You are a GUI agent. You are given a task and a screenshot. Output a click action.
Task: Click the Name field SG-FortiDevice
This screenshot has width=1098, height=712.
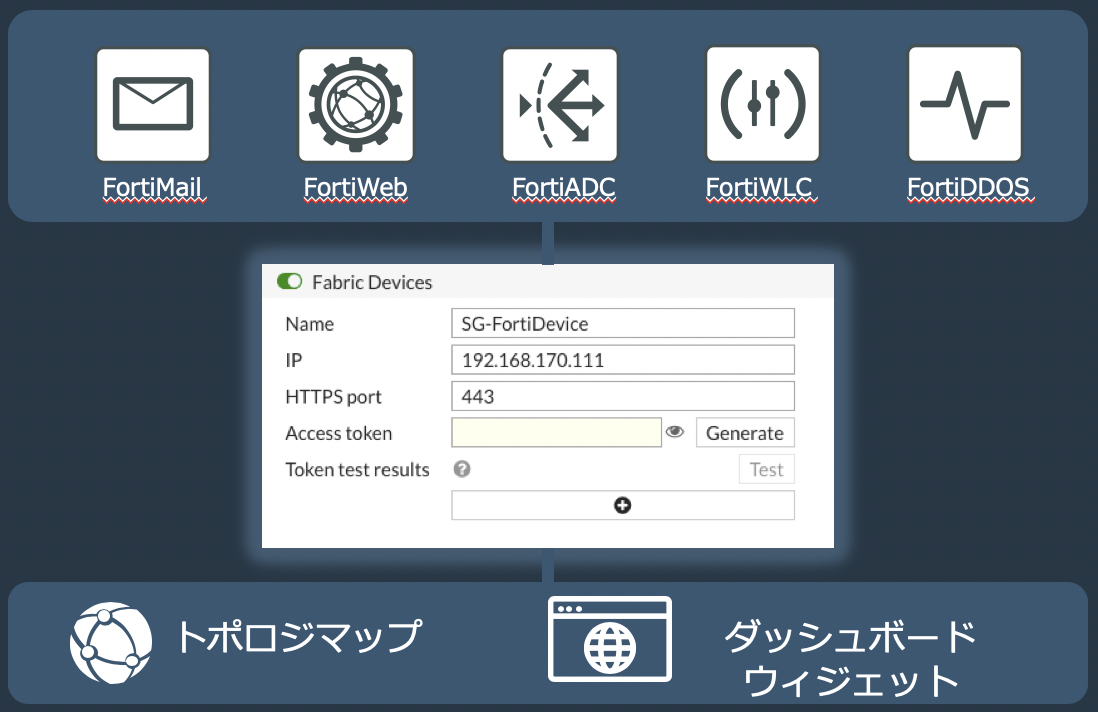(x=623, y=323)
